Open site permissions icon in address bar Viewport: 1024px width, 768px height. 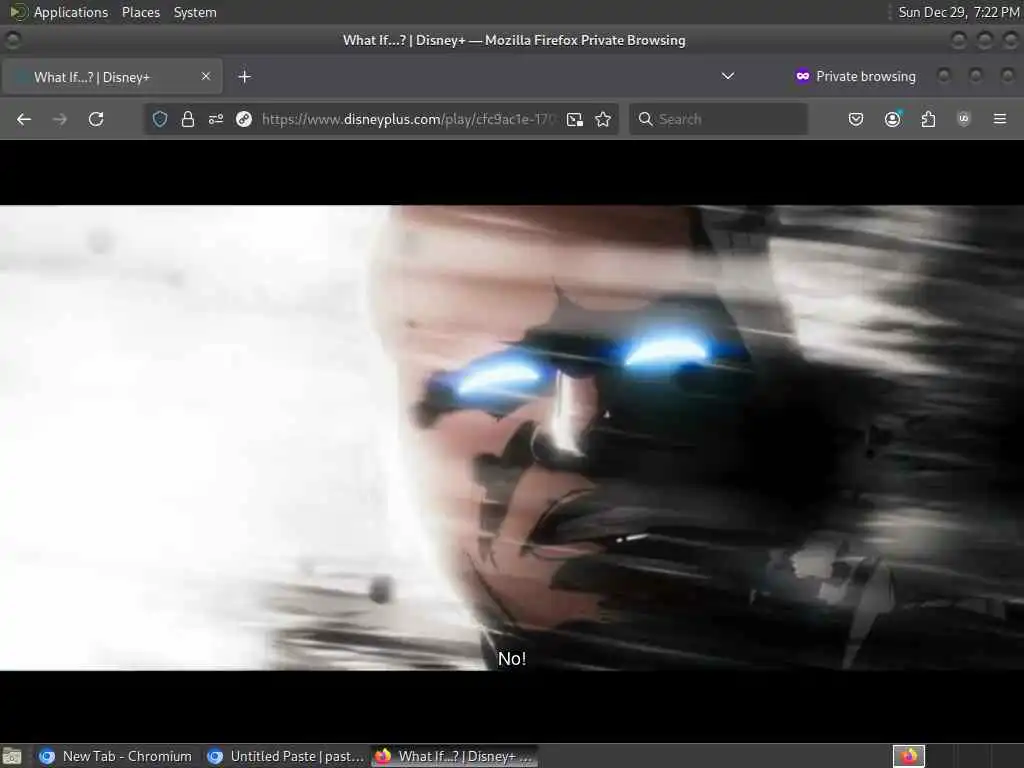point(216,119)
